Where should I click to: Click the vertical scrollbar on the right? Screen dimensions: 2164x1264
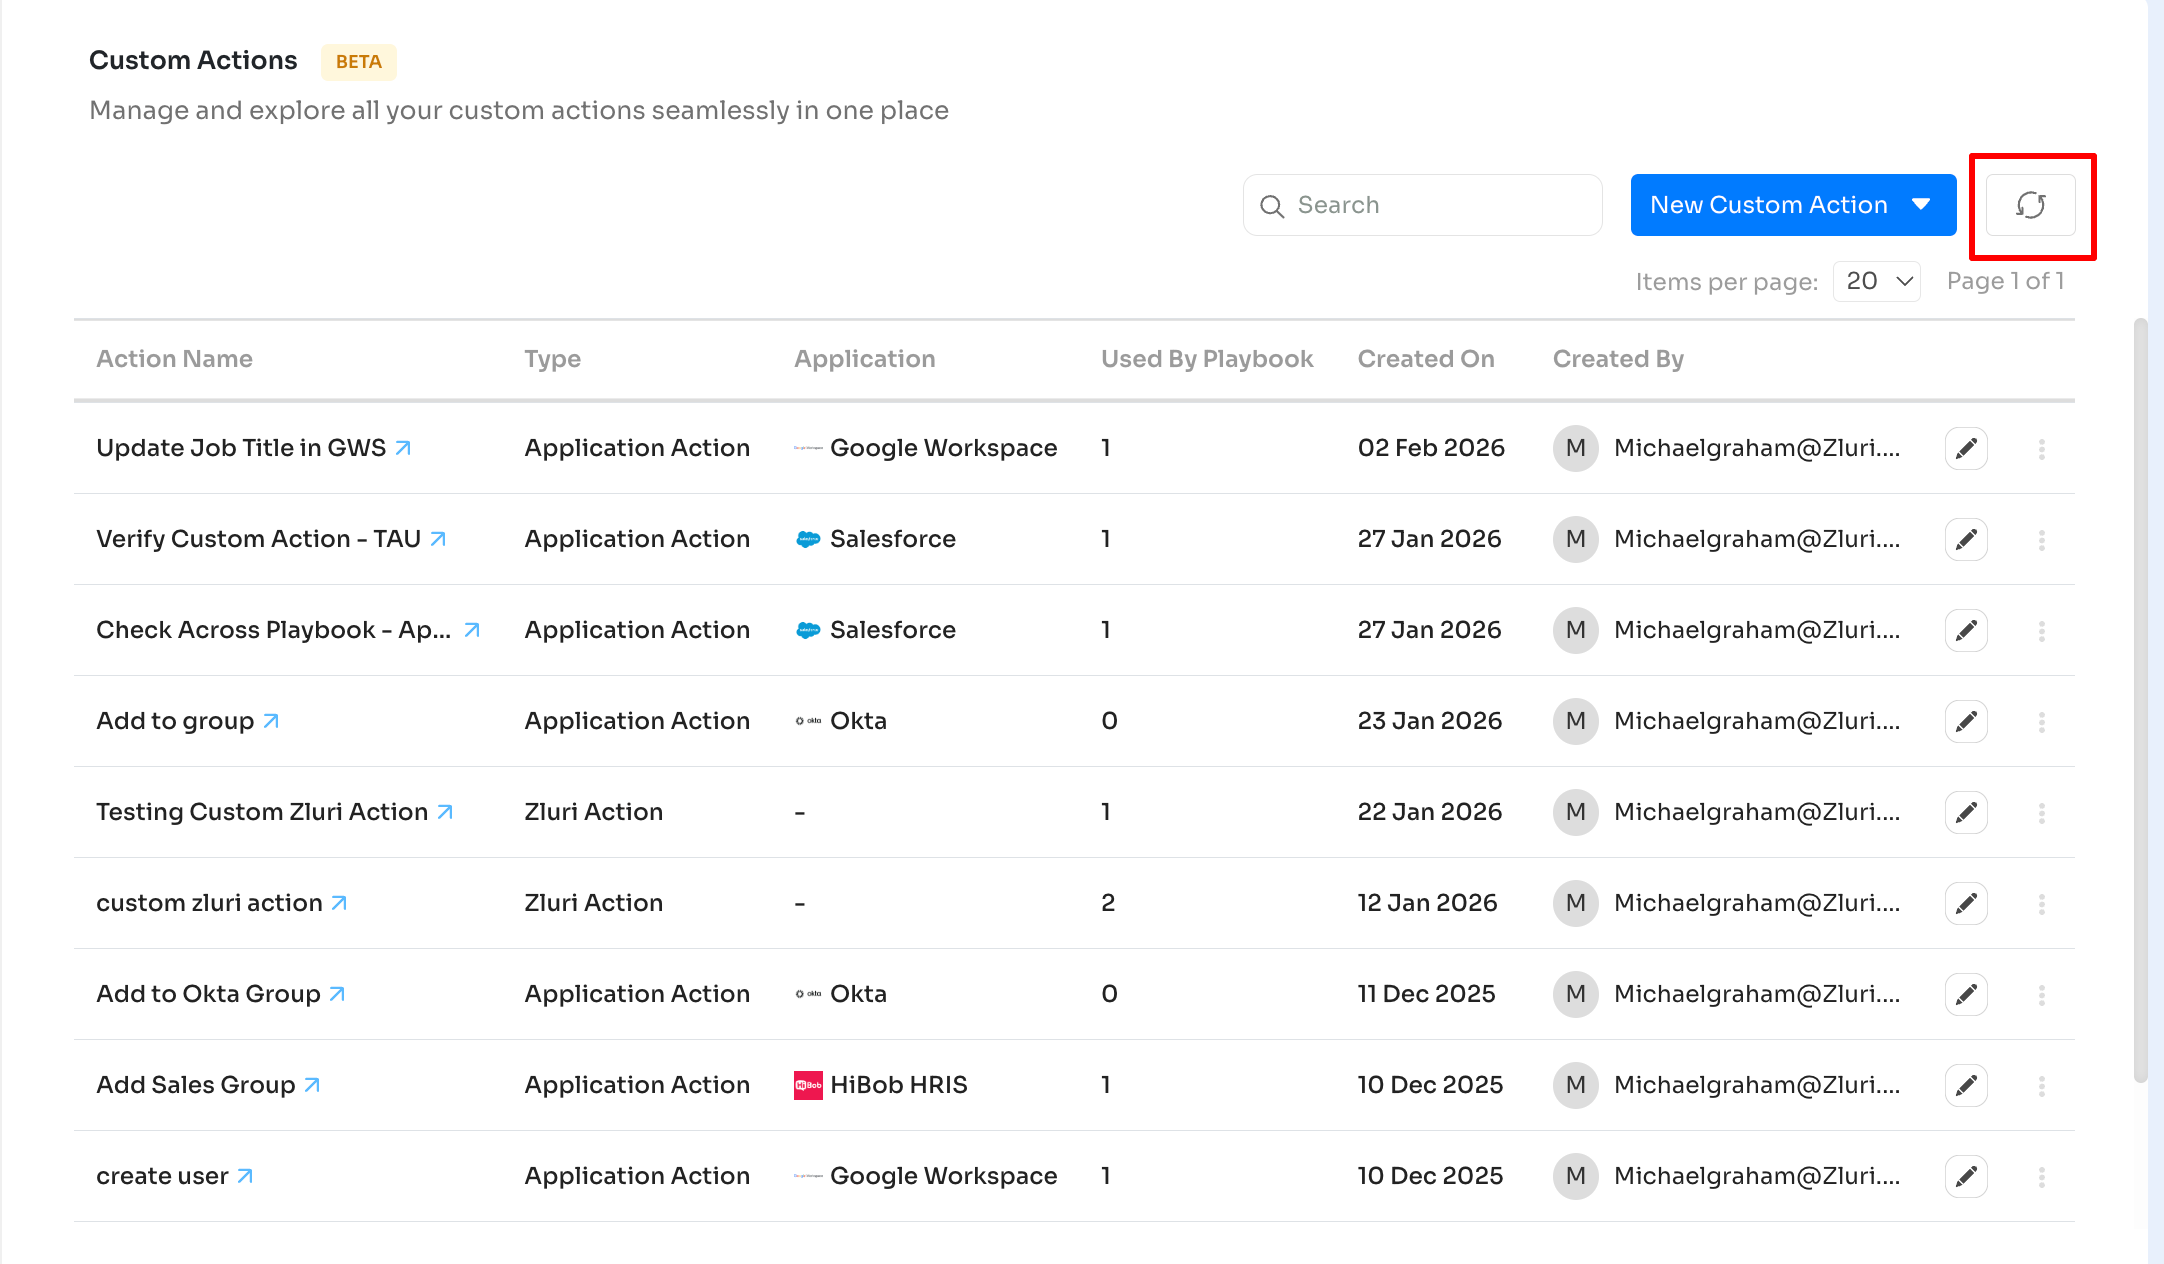click(x=2140, y=700)
